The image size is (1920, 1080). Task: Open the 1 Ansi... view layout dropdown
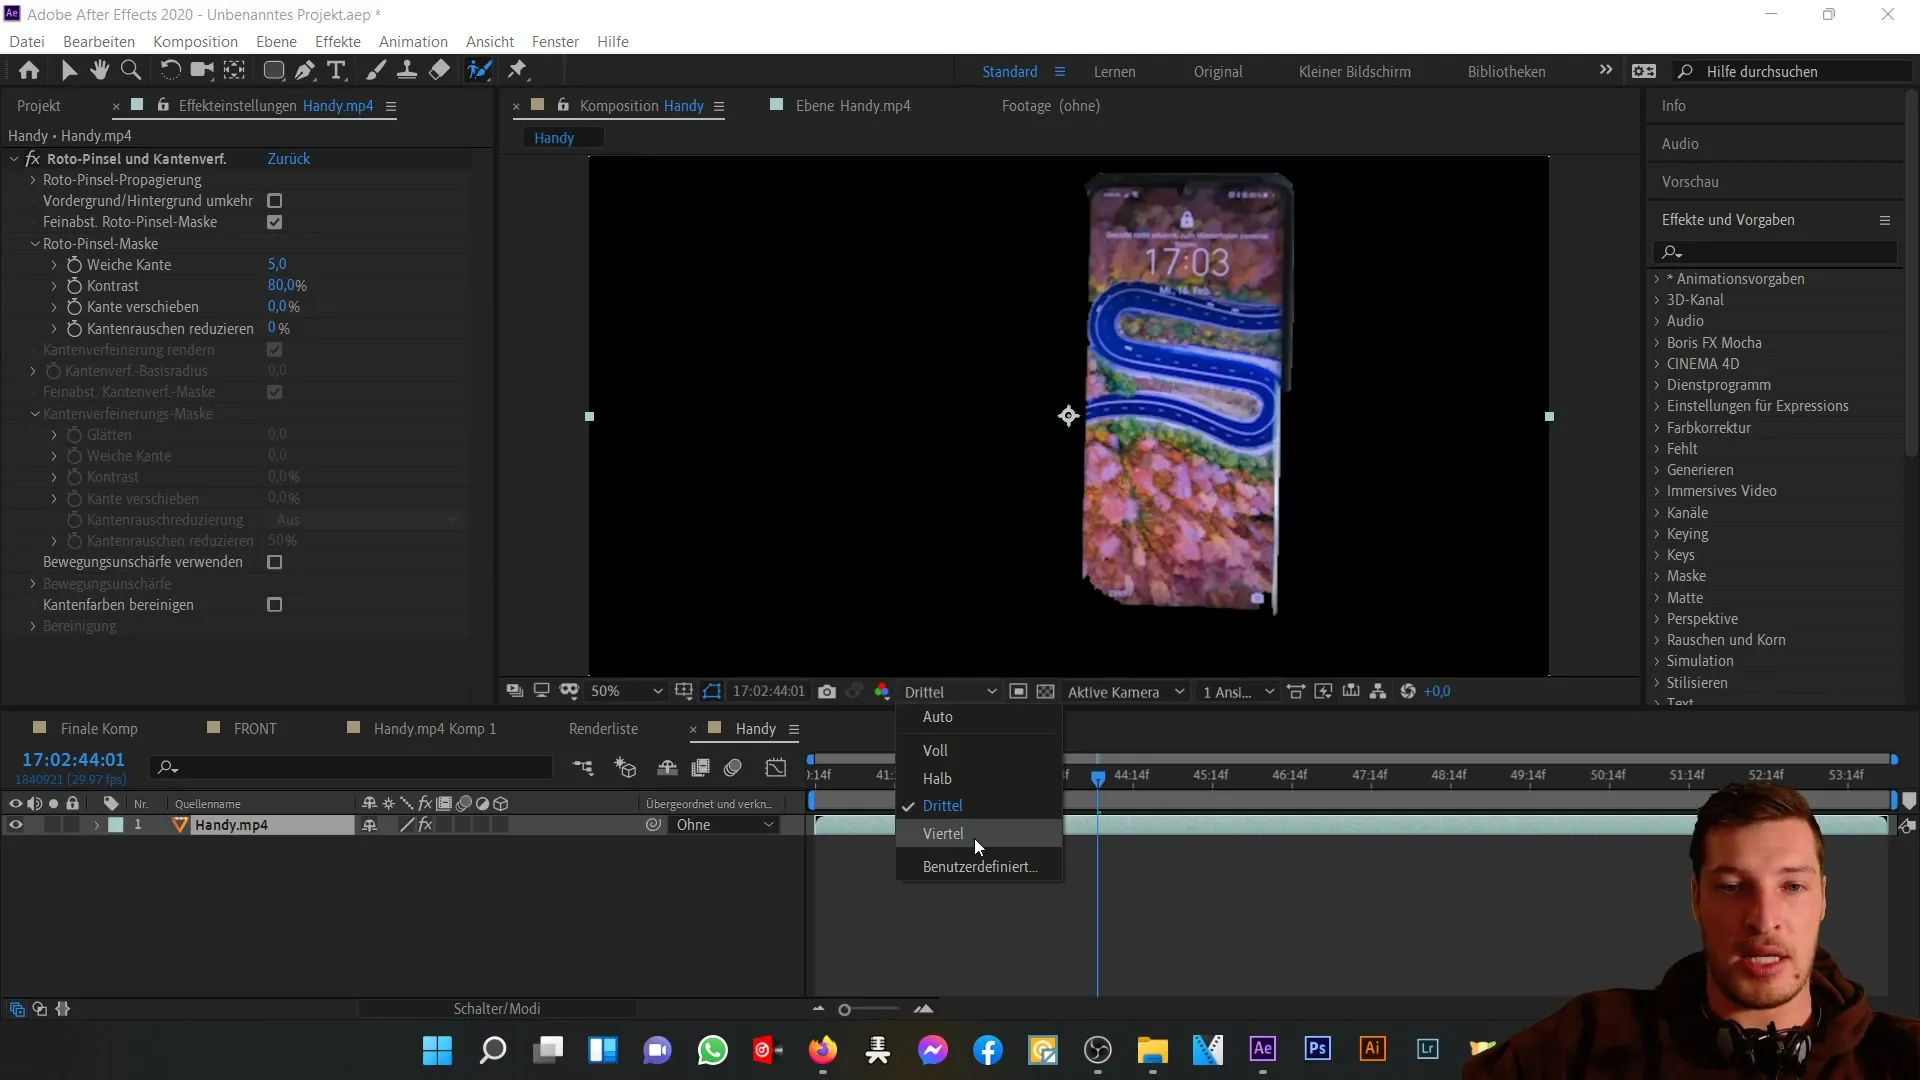point(1239,692)
